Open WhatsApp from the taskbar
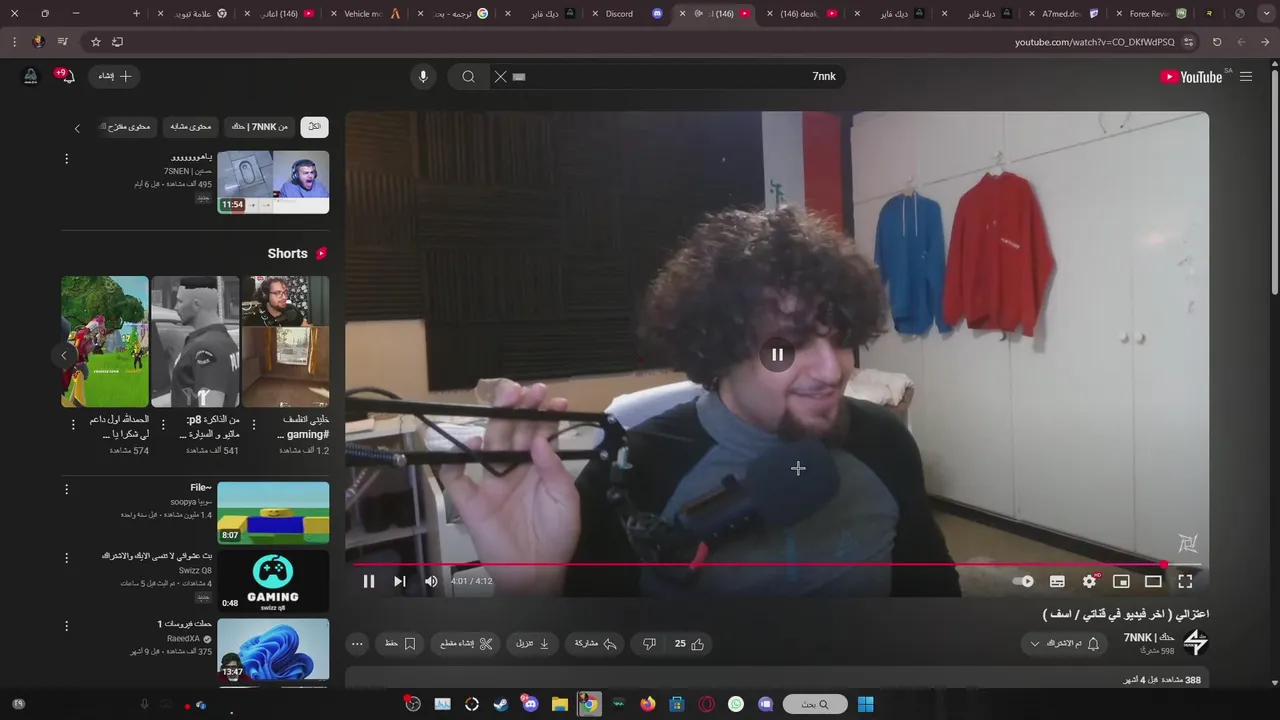Image resolution: width=1280 pixels, height=720 pixels. [736, 704]
